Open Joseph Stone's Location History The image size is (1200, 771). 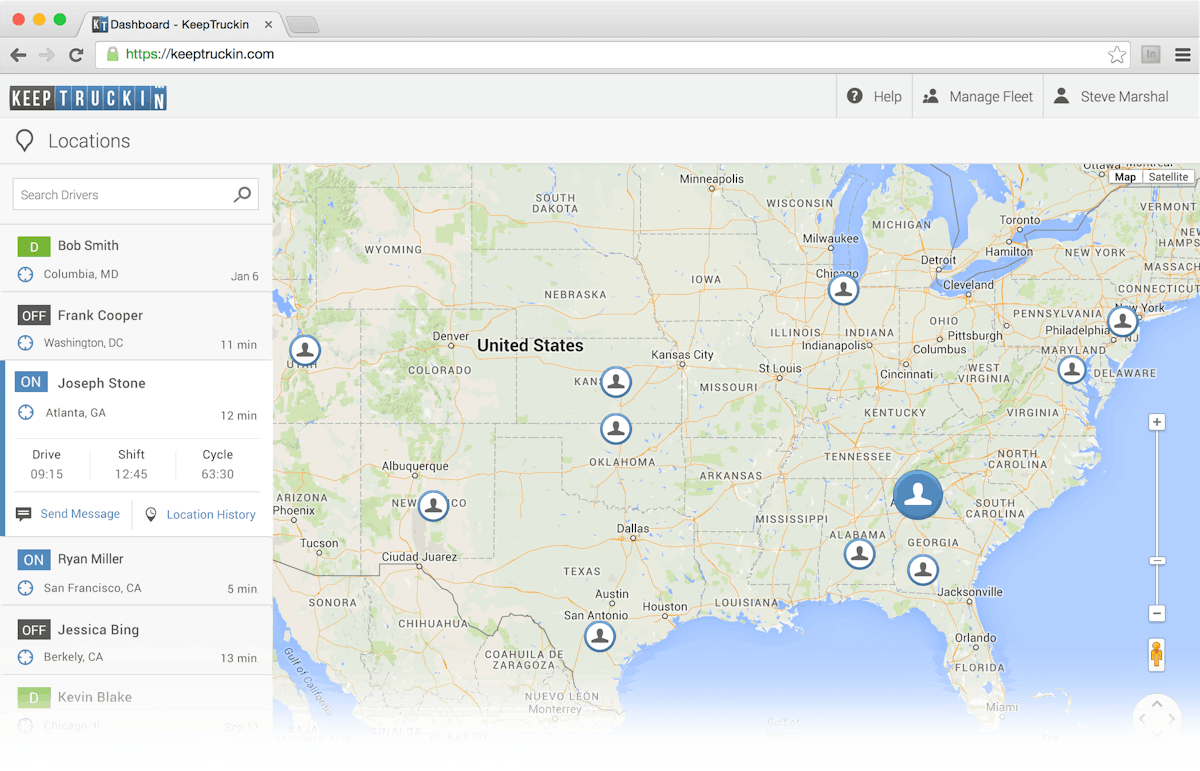pos(208,514)
